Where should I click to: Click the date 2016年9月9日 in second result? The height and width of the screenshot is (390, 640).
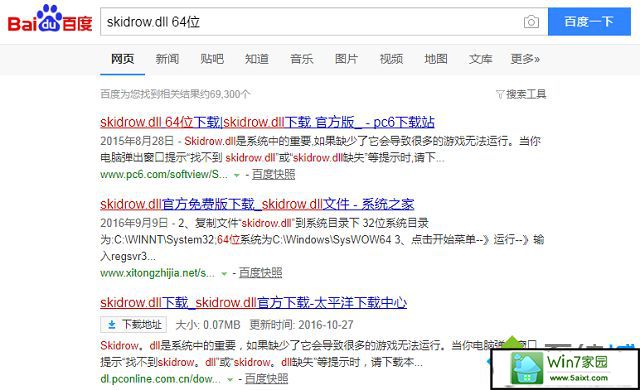coord(134,223)
